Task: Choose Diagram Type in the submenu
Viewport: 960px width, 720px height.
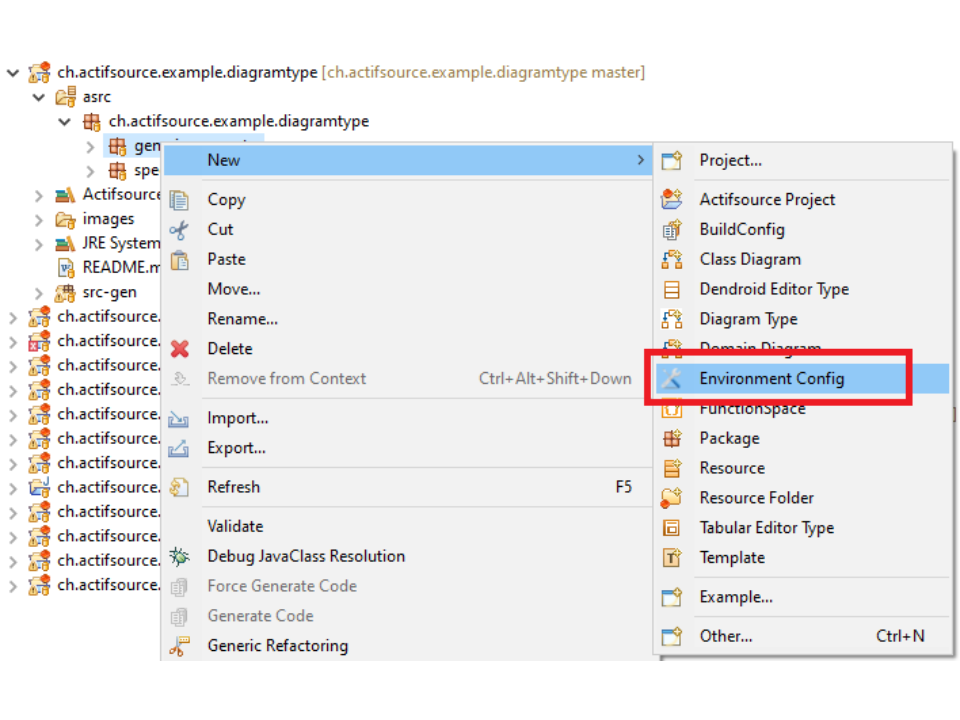Action: [x=748, y=319]
